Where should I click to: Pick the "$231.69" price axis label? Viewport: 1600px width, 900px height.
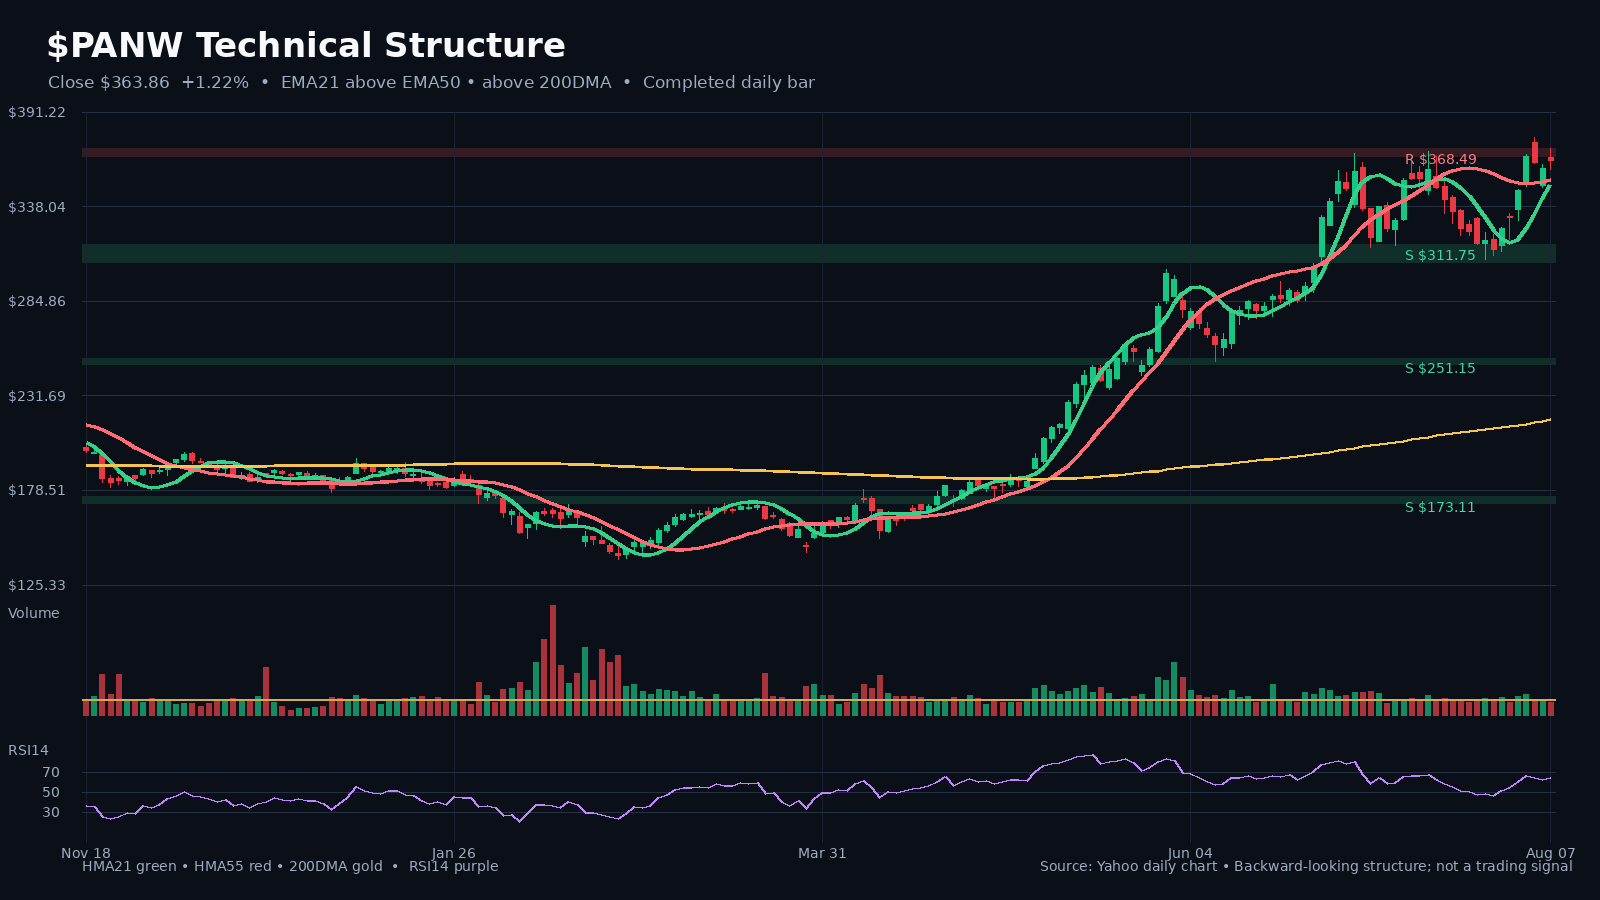pos(37,396)
